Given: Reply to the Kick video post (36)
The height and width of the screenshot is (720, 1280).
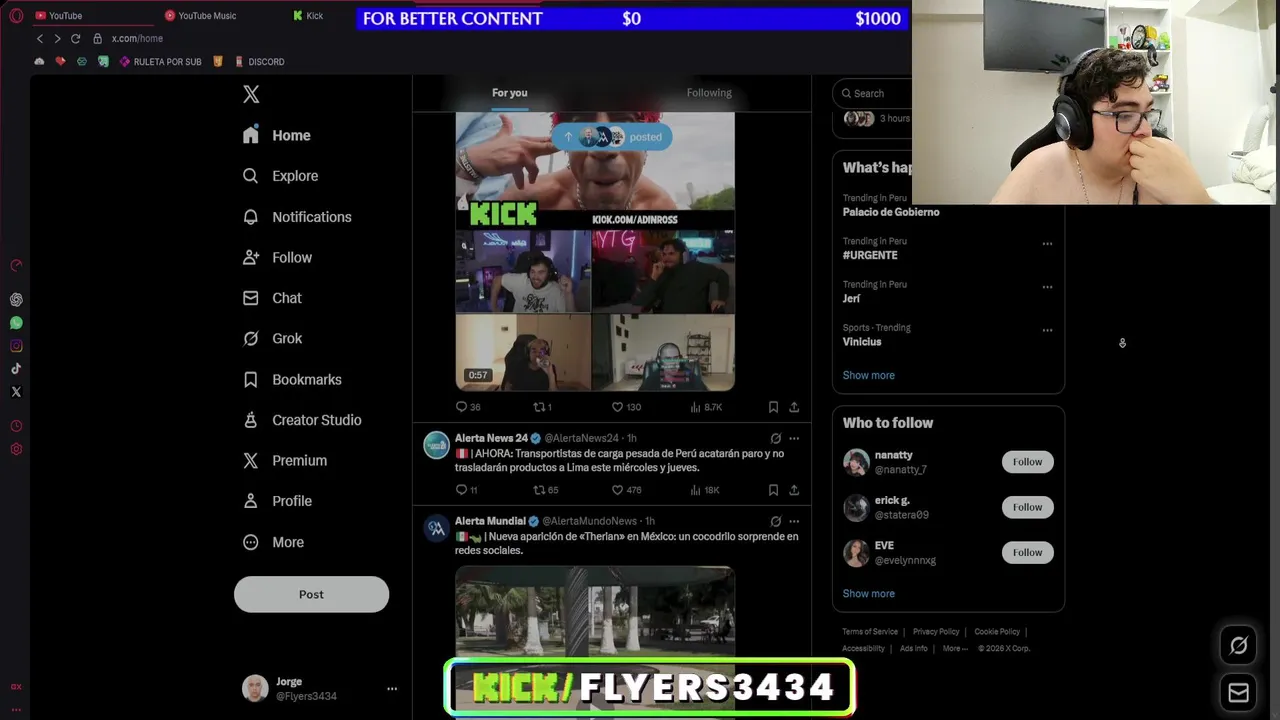Looking at the screenshot, I should [468, 407].
